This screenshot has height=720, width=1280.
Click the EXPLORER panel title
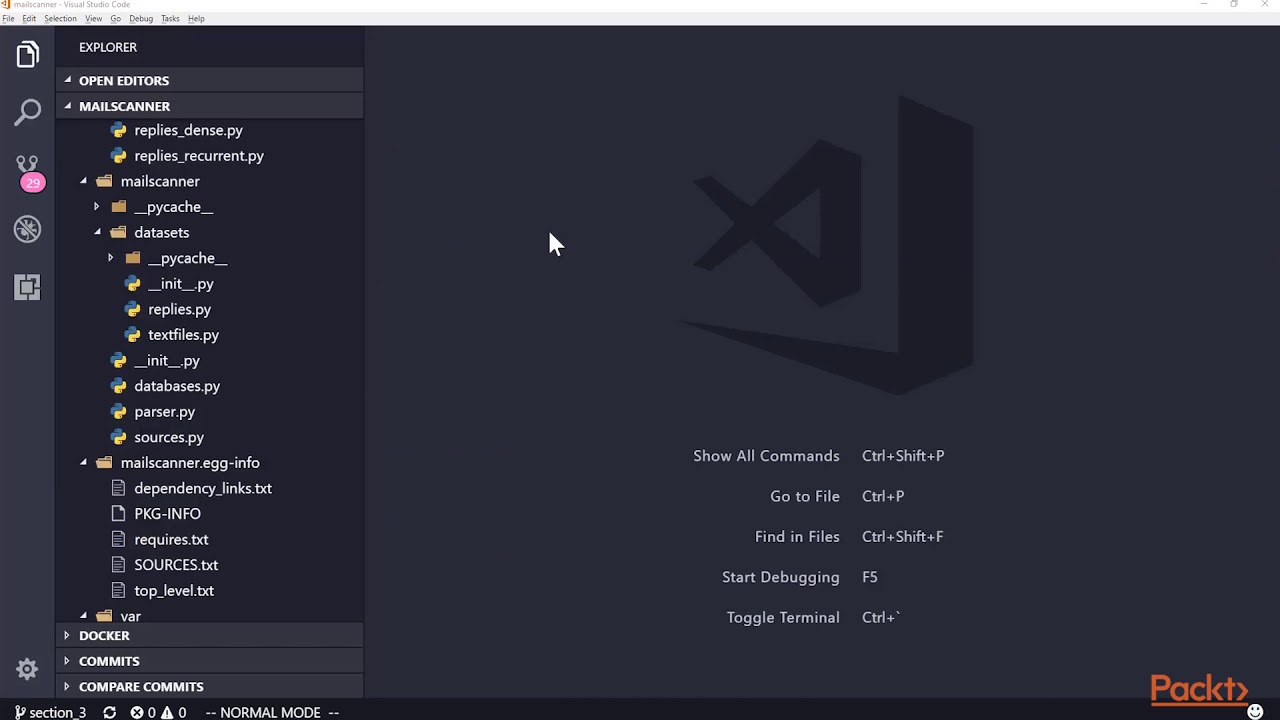[x=108, y=47]
